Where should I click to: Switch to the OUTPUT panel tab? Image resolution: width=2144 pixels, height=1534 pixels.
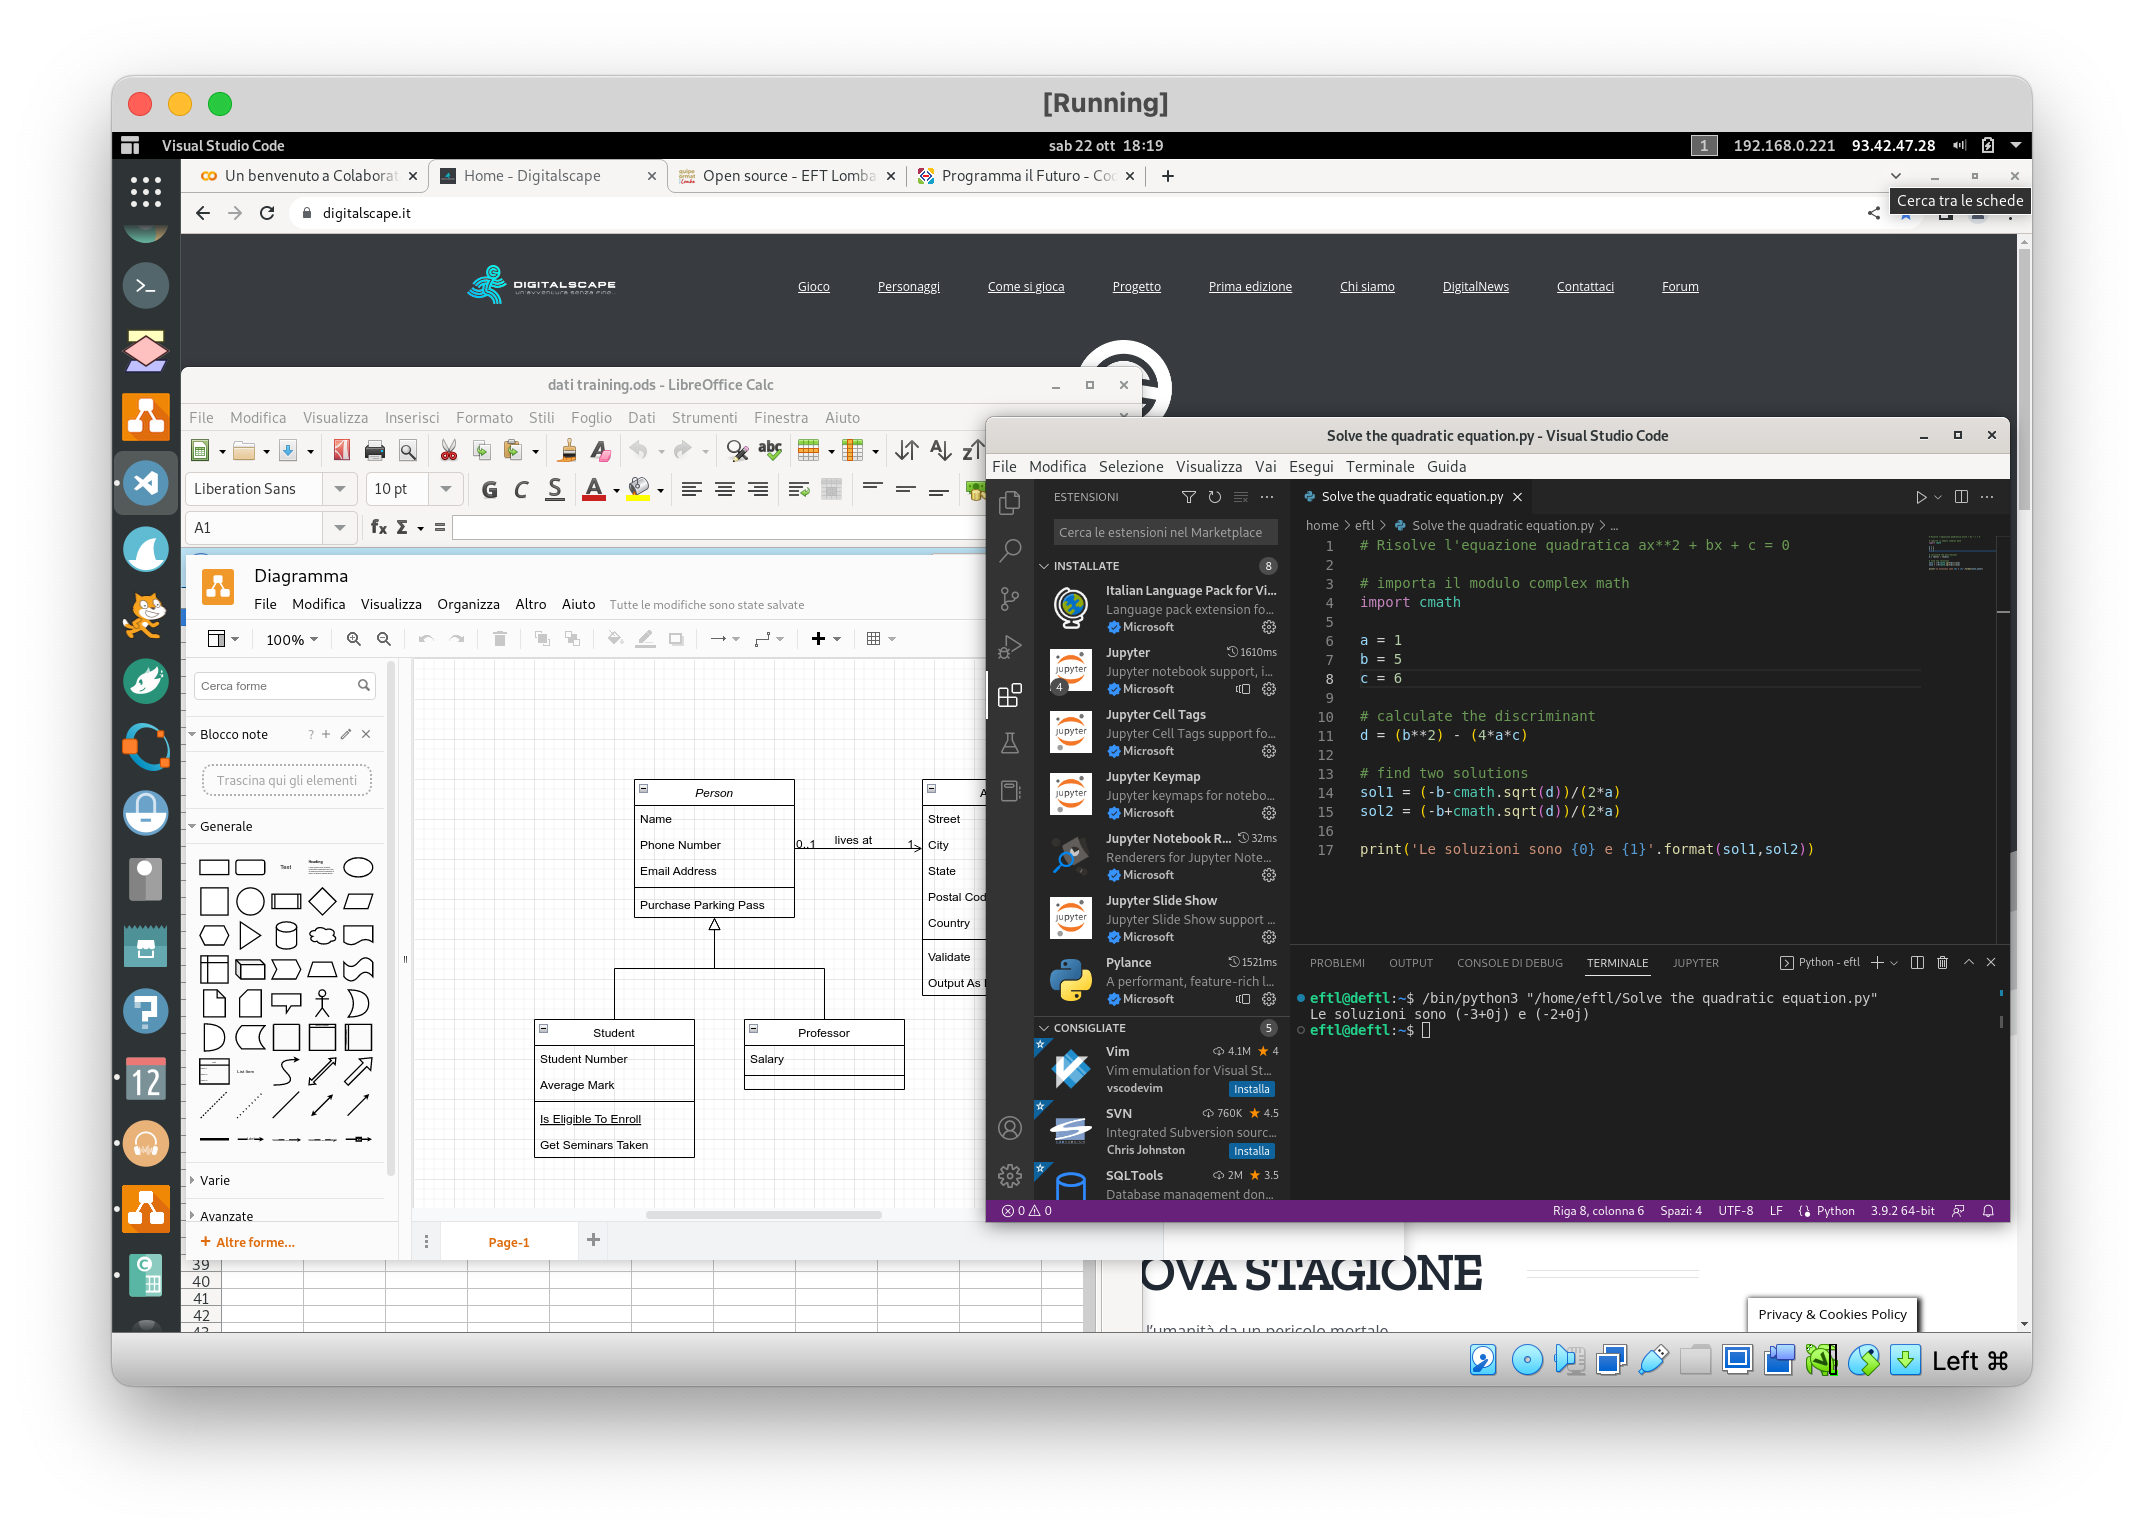click(1410, 963)
